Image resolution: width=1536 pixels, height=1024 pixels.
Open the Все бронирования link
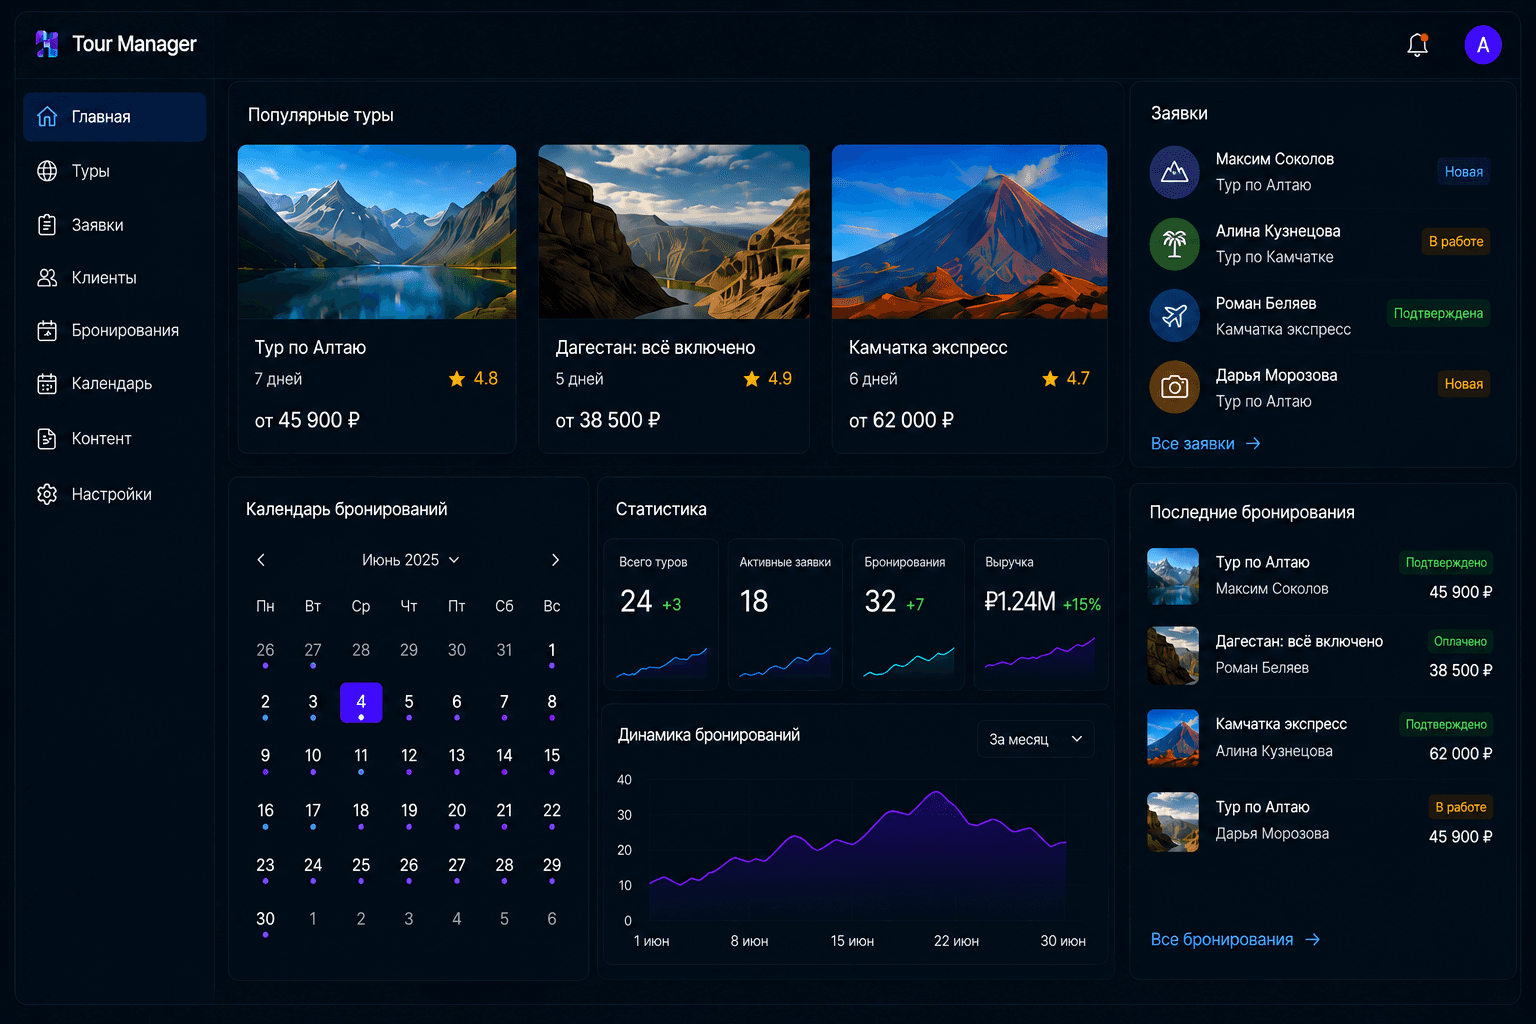pyautogui.click(x=1235, y=940)
